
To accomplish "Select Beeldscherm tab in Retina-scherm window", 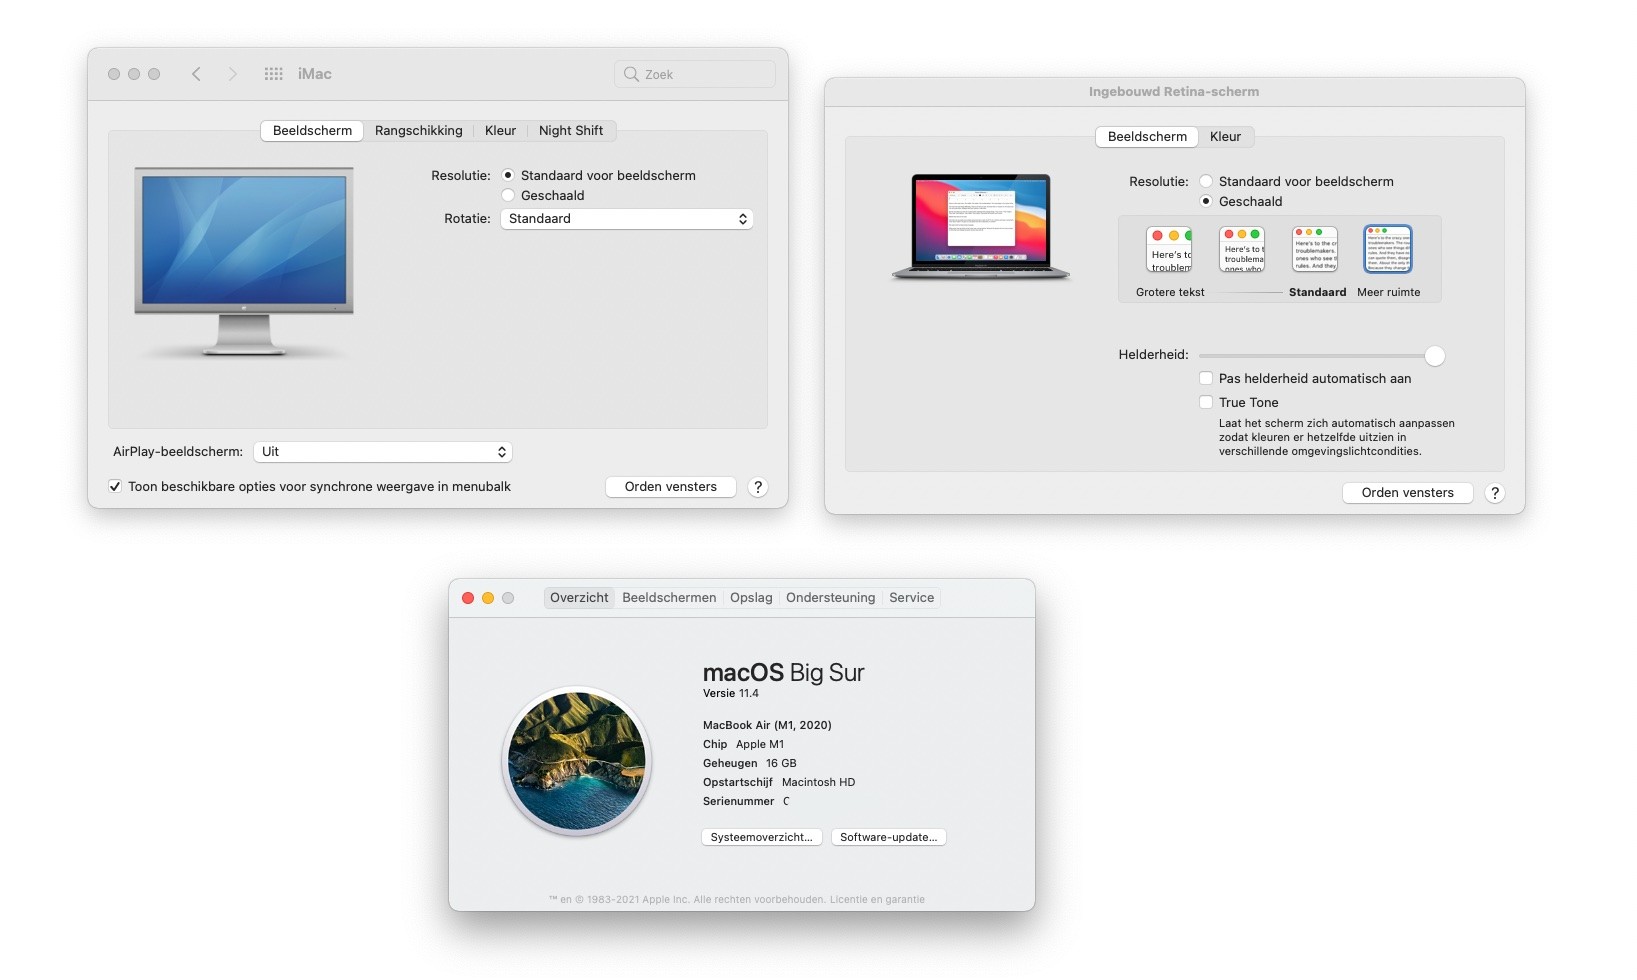I will pos(1147,137).
